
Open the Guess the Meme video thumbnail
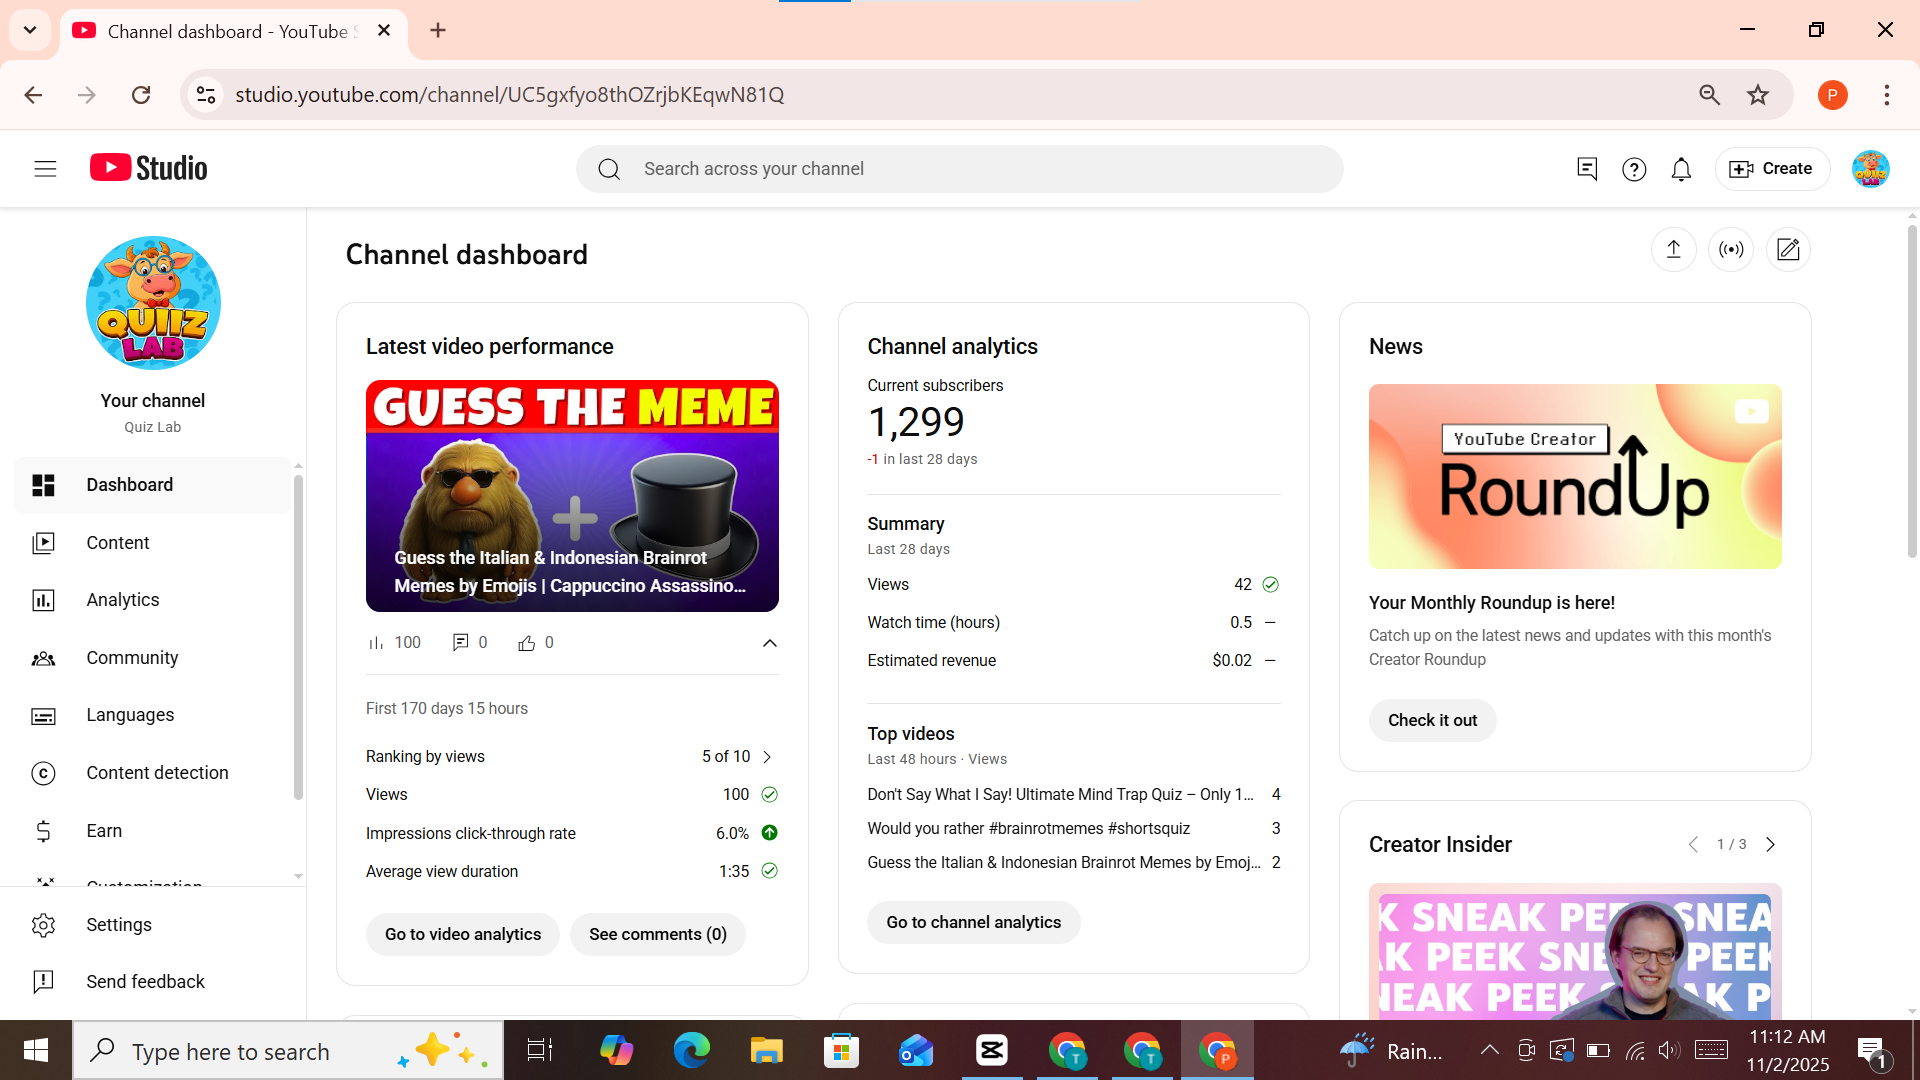(572, 496)
